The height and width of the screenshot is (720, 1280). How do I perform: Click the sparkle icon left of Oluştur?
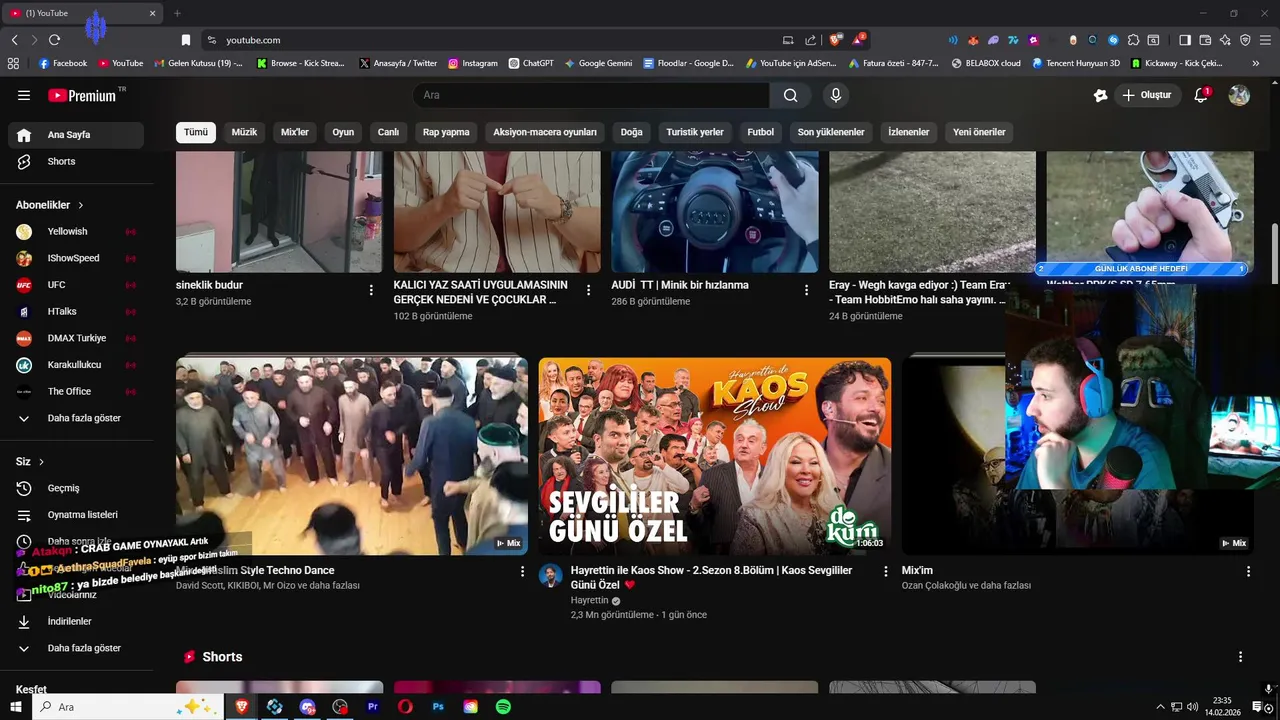1100,95
